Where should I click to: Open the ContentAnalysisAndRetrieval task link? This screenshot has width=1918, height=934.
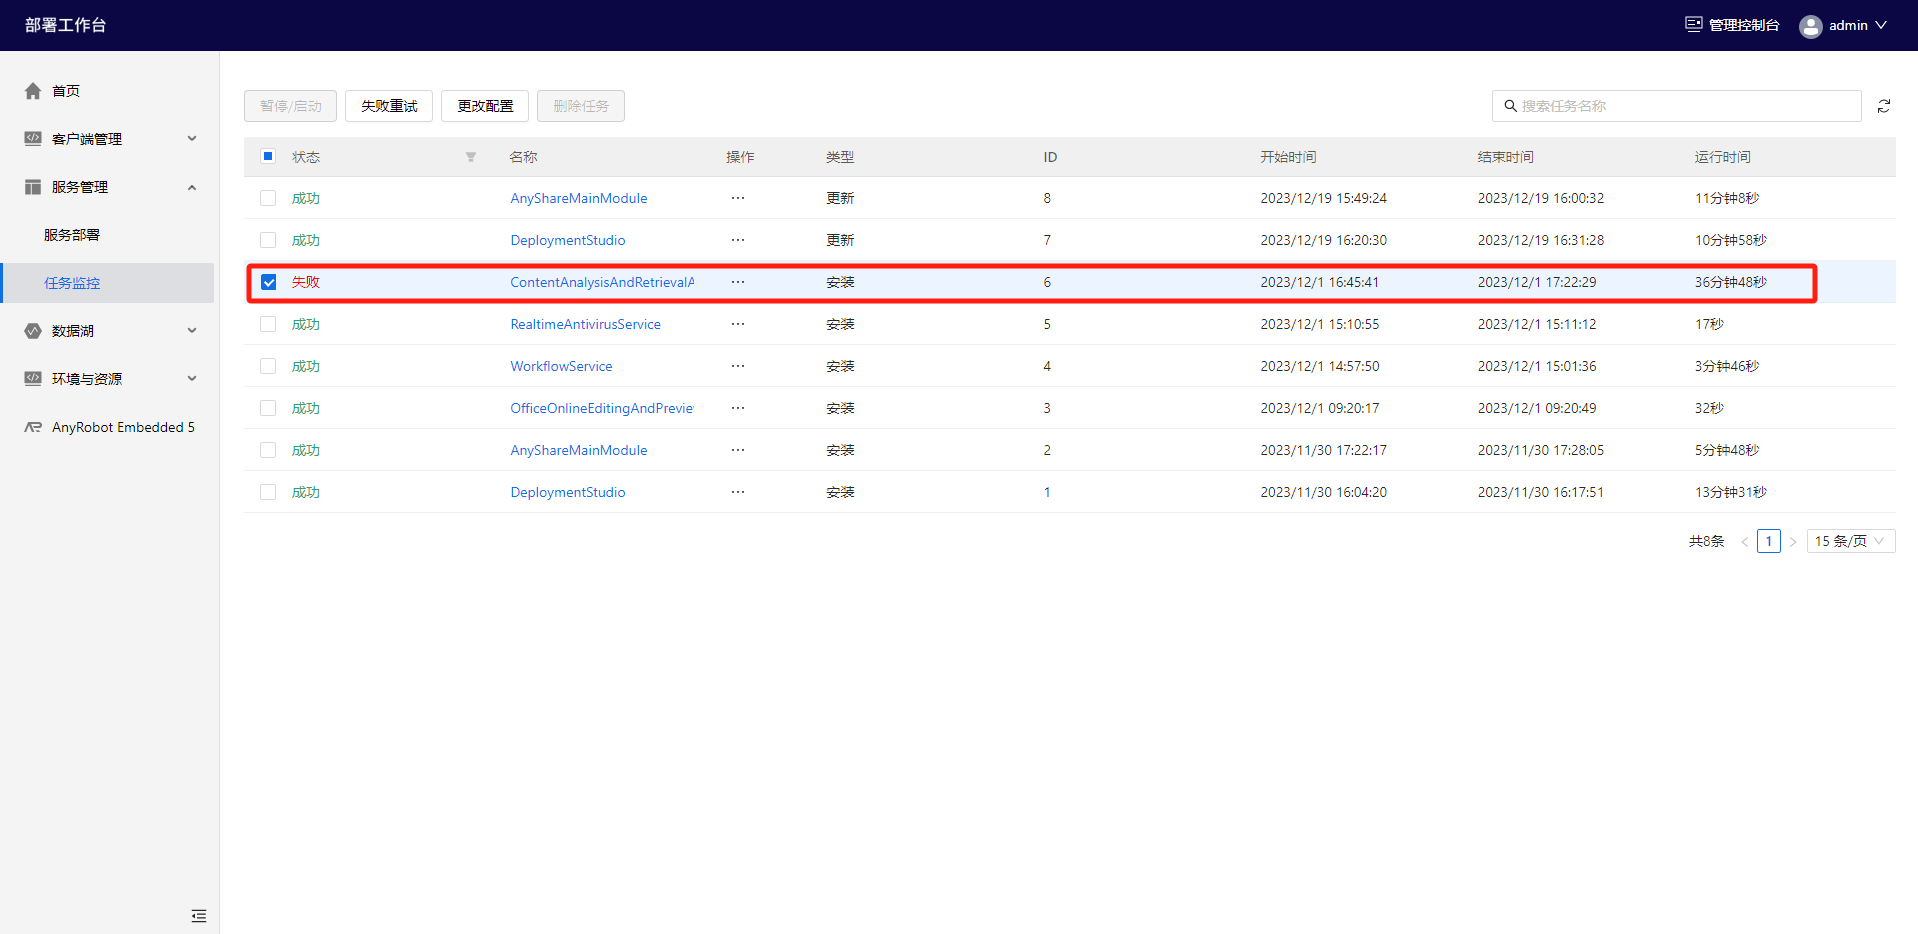click(602, 282)
